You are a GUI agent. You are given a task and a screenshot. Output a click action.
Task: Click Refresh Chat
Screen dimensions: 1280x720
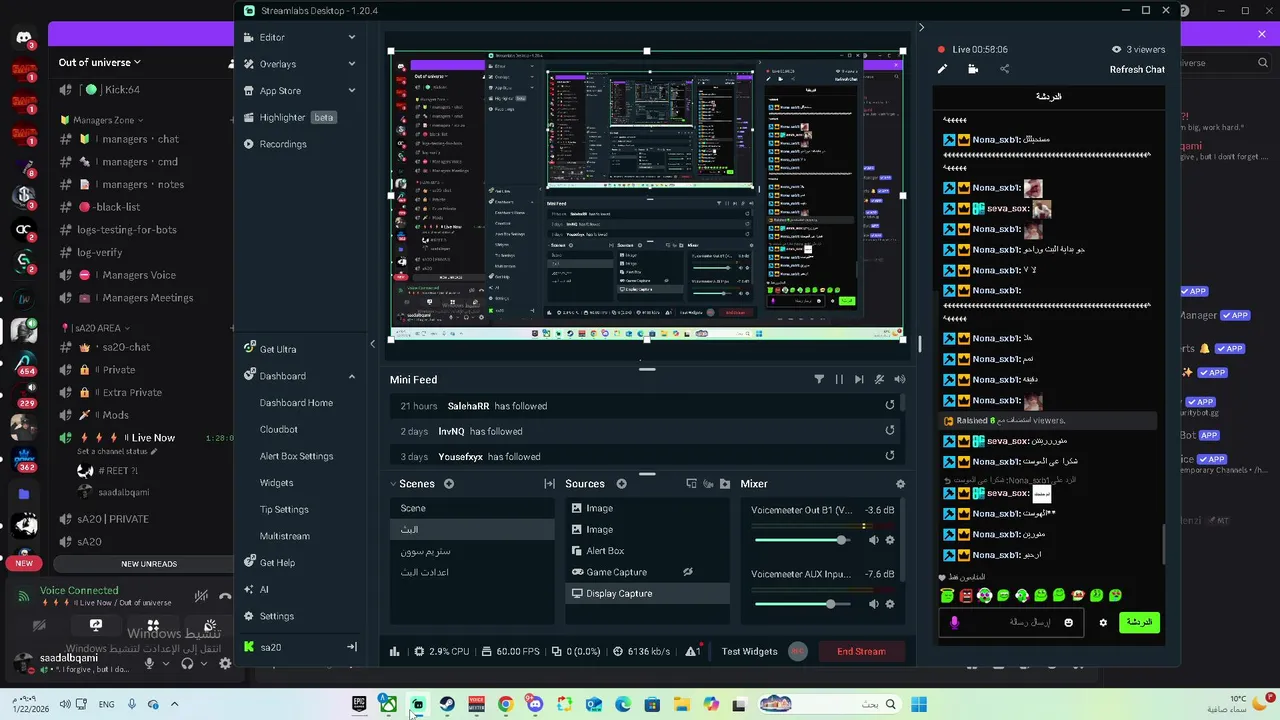pyautogui.click(x=1137, y=70)
